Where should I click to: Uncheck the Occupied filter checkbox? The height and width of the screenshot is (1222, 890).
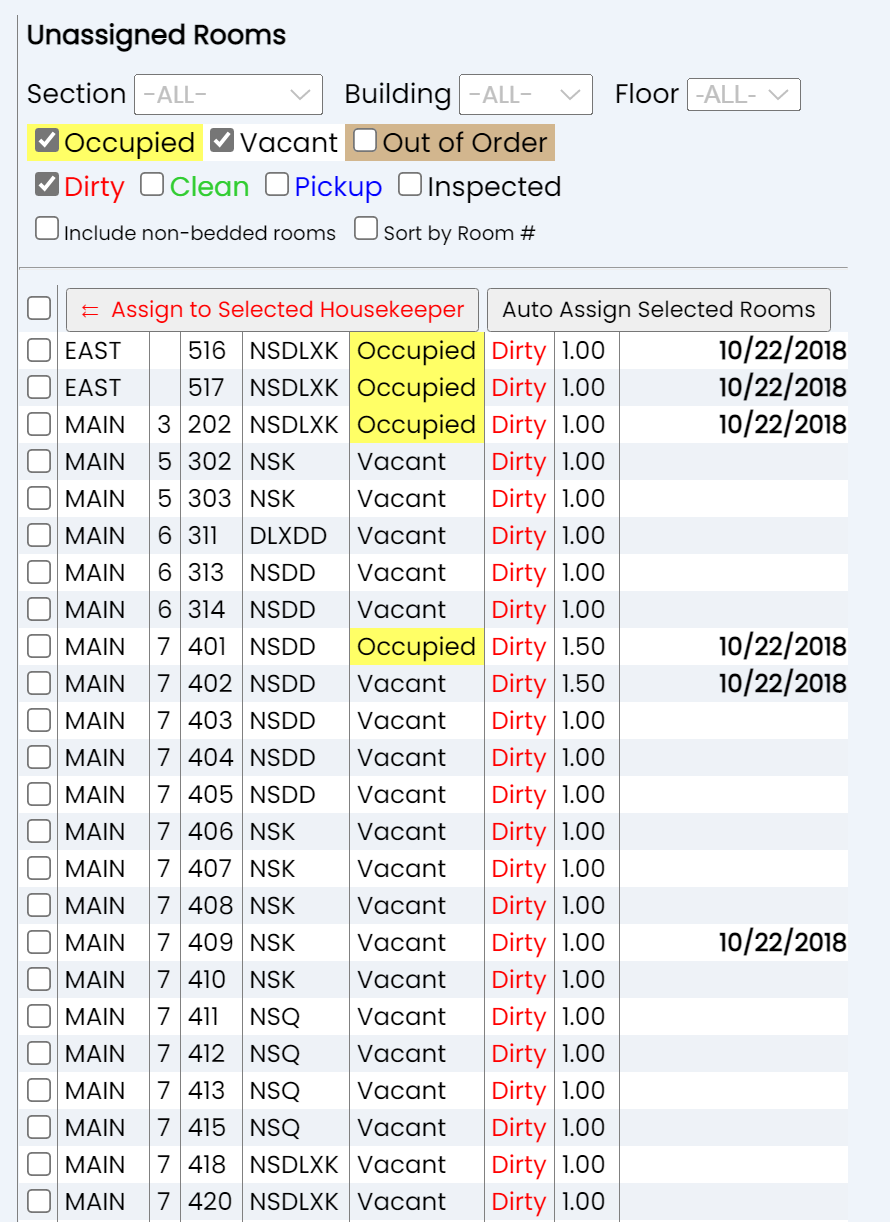click(47, 141)
